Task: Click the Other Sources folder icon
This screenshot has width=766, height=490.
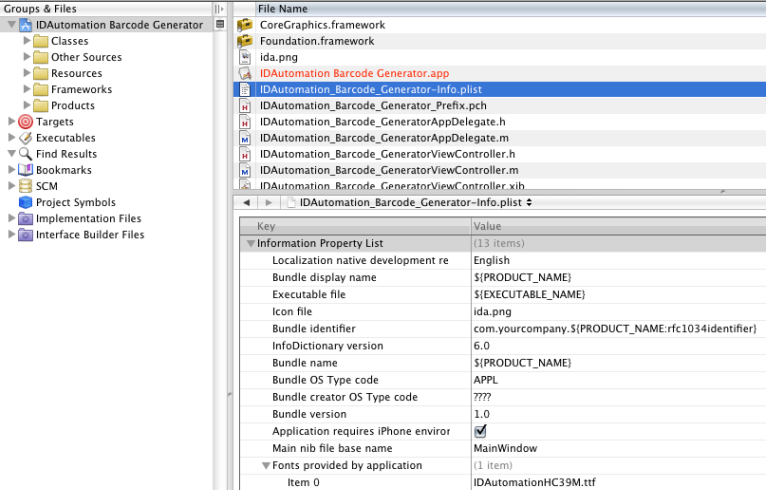Action: coord(41,57)
